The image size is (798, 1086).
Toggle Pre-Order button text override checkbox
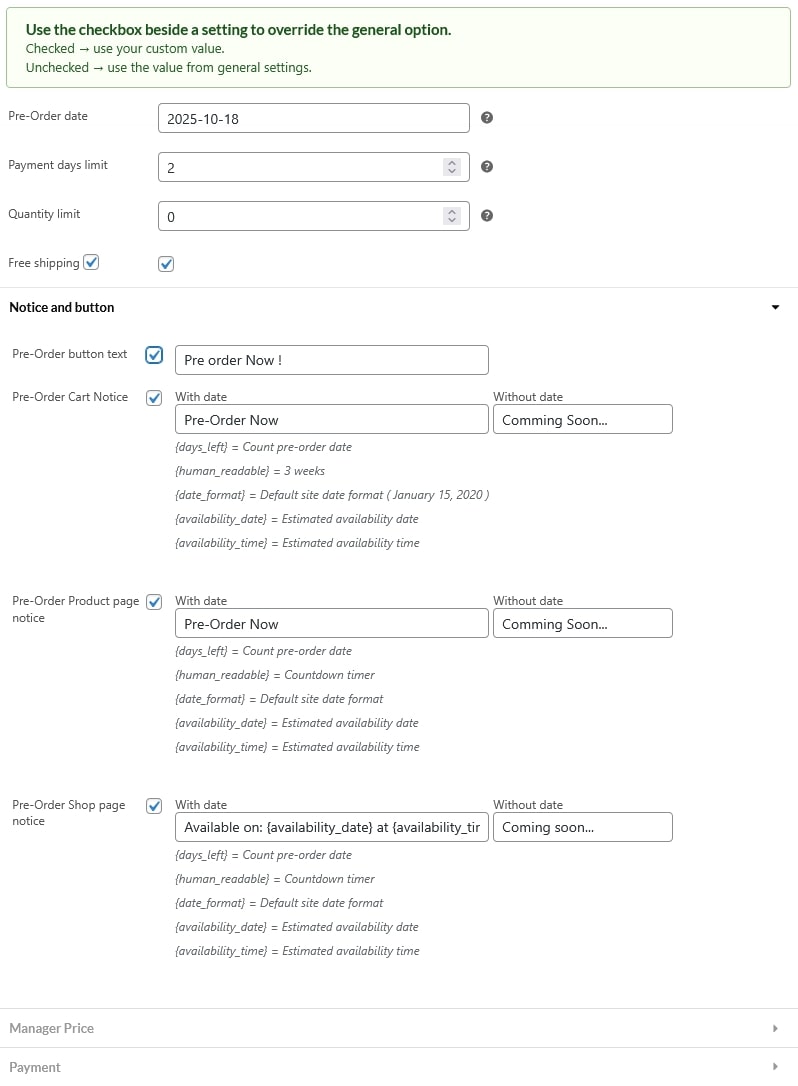click(x=154, y=355)
